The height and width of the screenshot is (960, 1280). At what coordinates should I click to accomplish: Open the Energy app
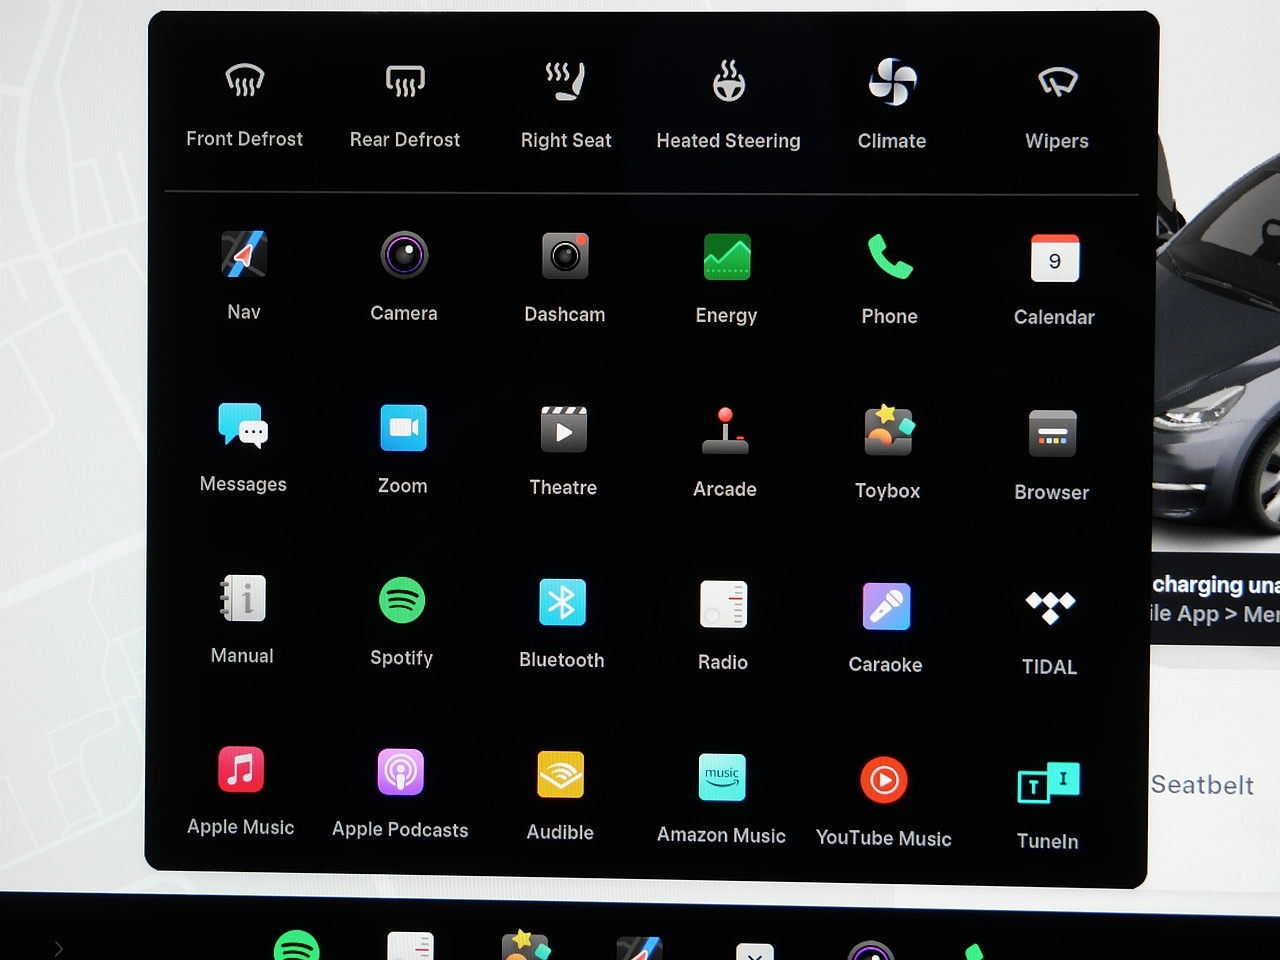[727, 258]
